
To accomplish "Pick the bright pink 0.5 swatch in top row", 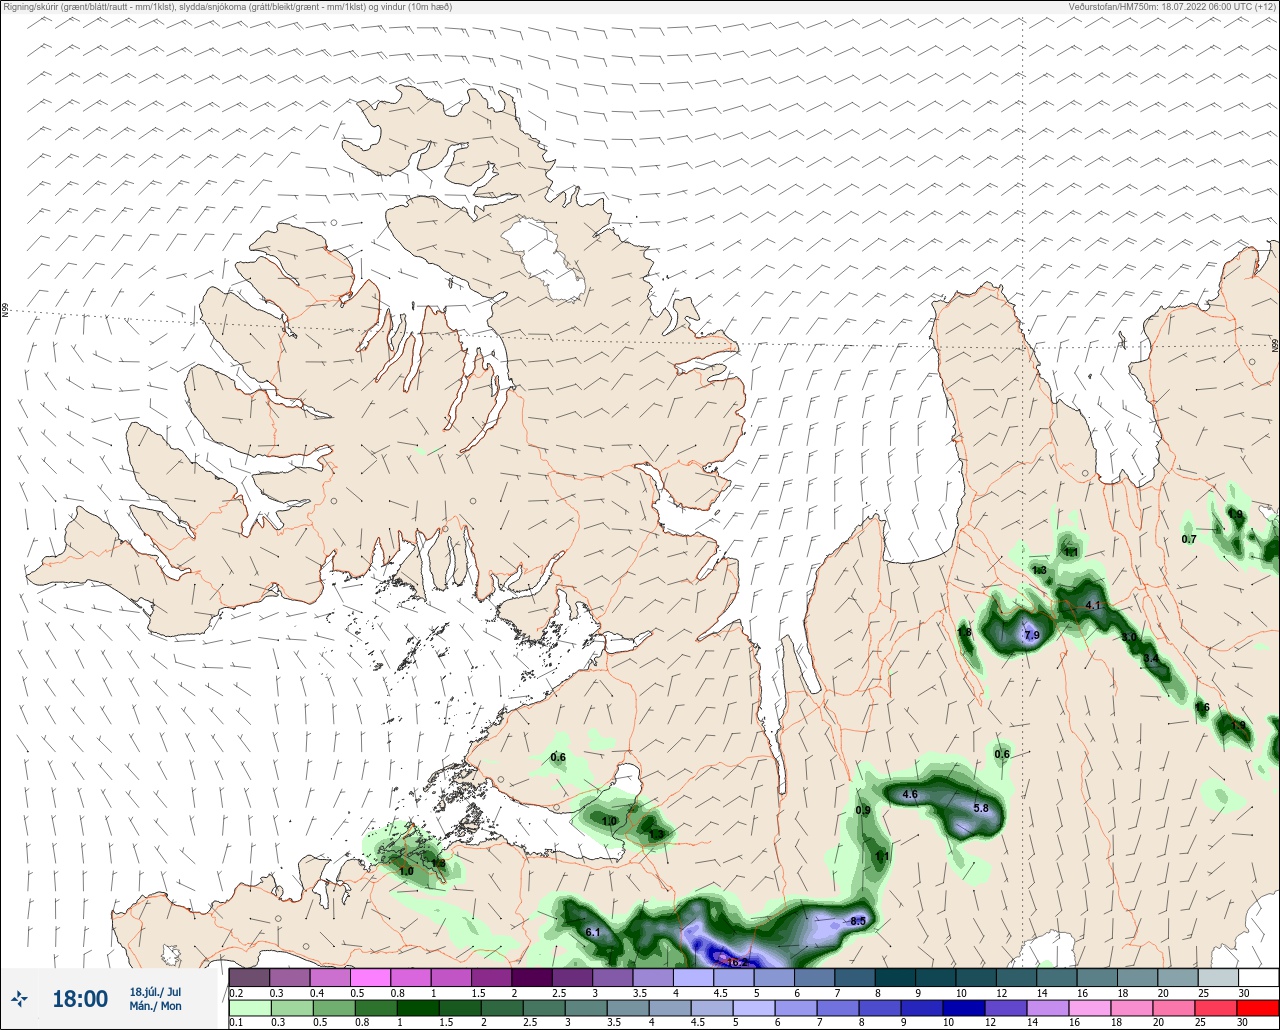I will pos(370,977).
